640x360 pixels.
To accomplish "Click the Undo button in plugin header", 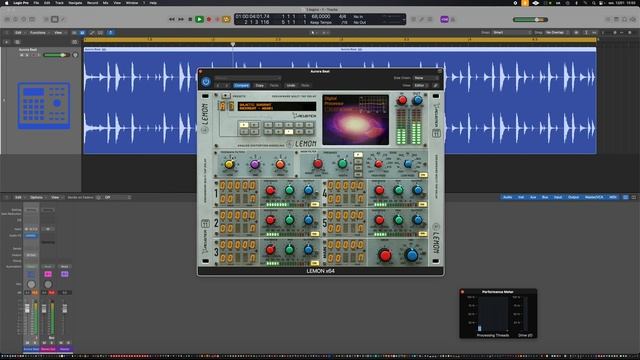I will 291,85.
